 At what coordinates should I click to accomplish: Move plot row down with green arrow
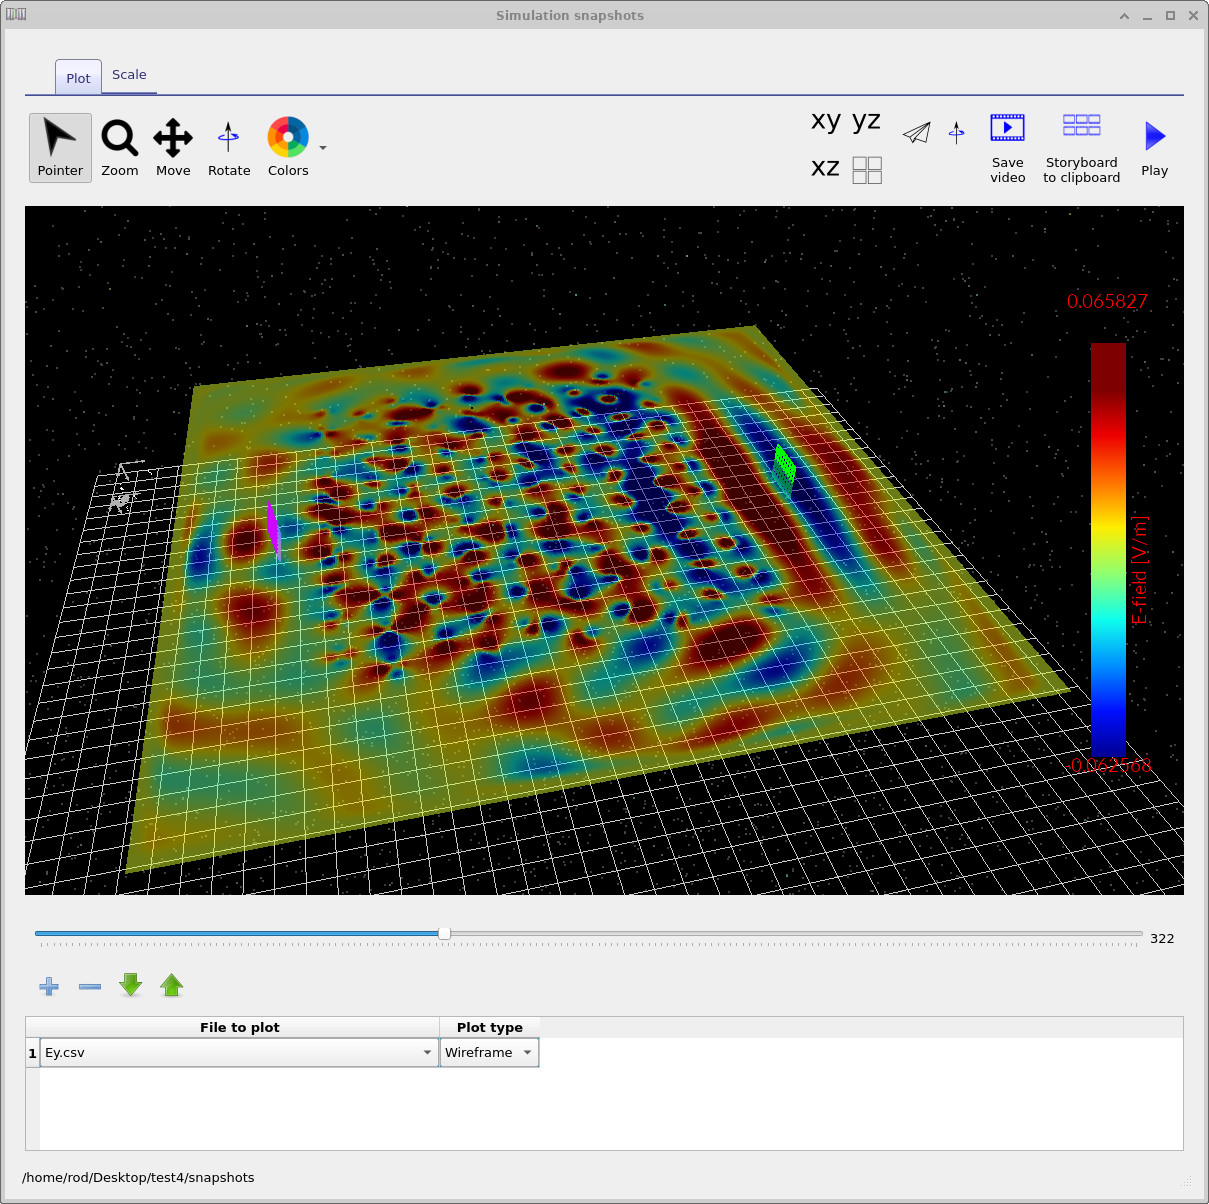point(131,986)
